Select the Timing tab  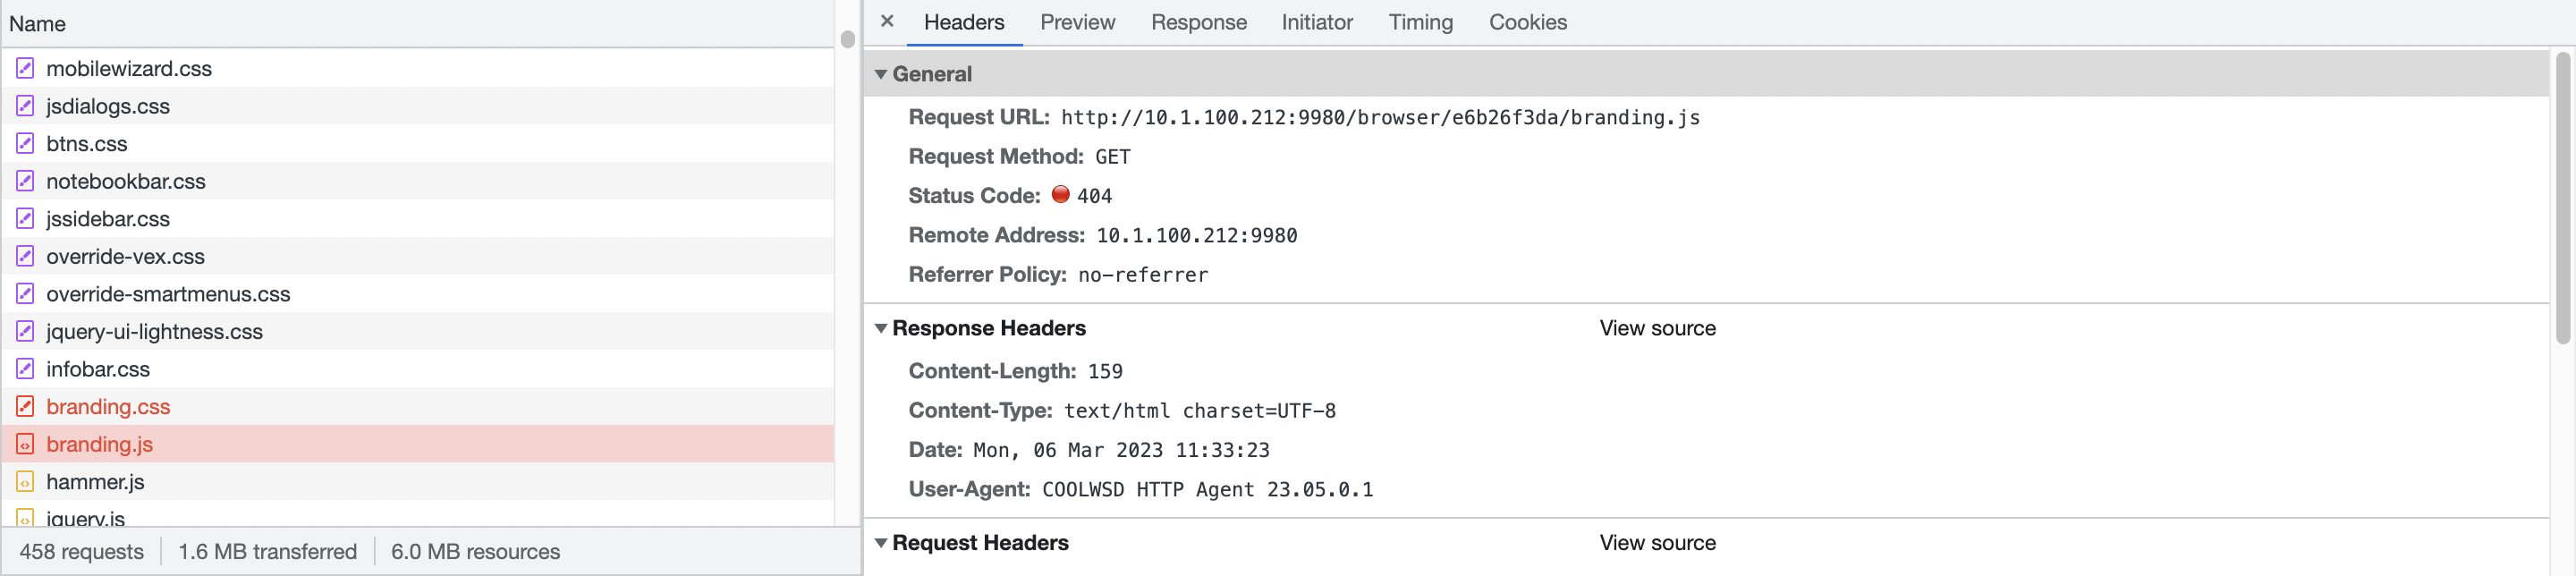pos(1420,22)
